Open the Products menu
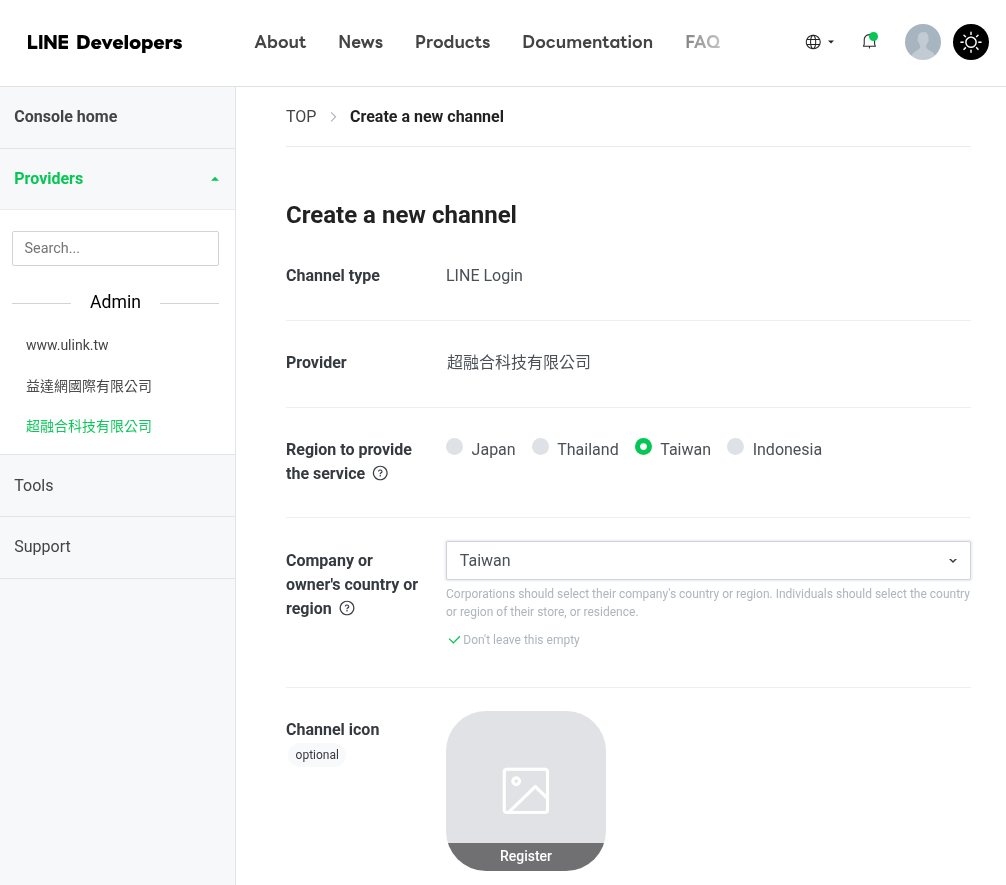 452,42
